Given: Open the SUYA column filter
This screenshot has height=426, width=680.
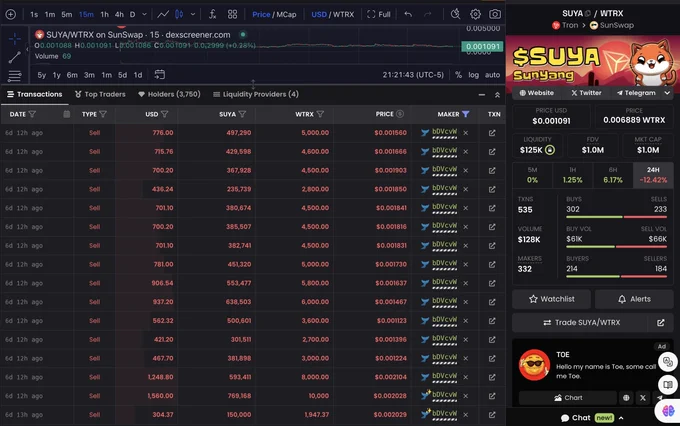Looking at the screenshot, I should tap(242, 114).
